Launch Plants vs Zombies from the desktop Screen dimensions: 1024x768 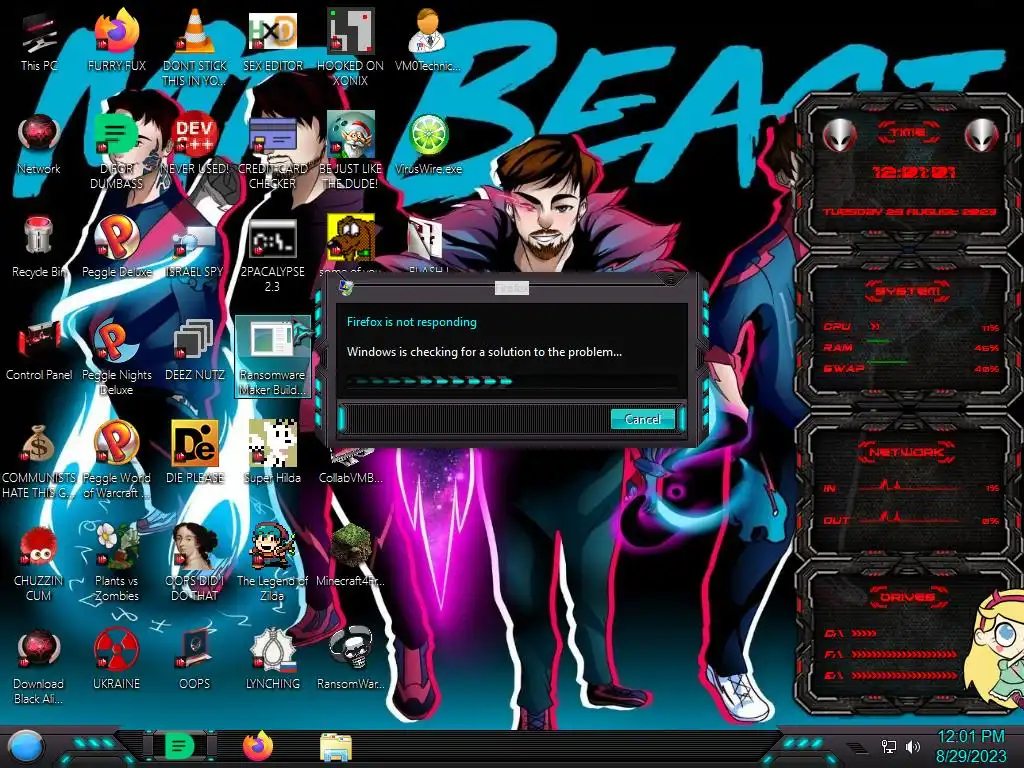pyautogui.click(x=117, y=563)
